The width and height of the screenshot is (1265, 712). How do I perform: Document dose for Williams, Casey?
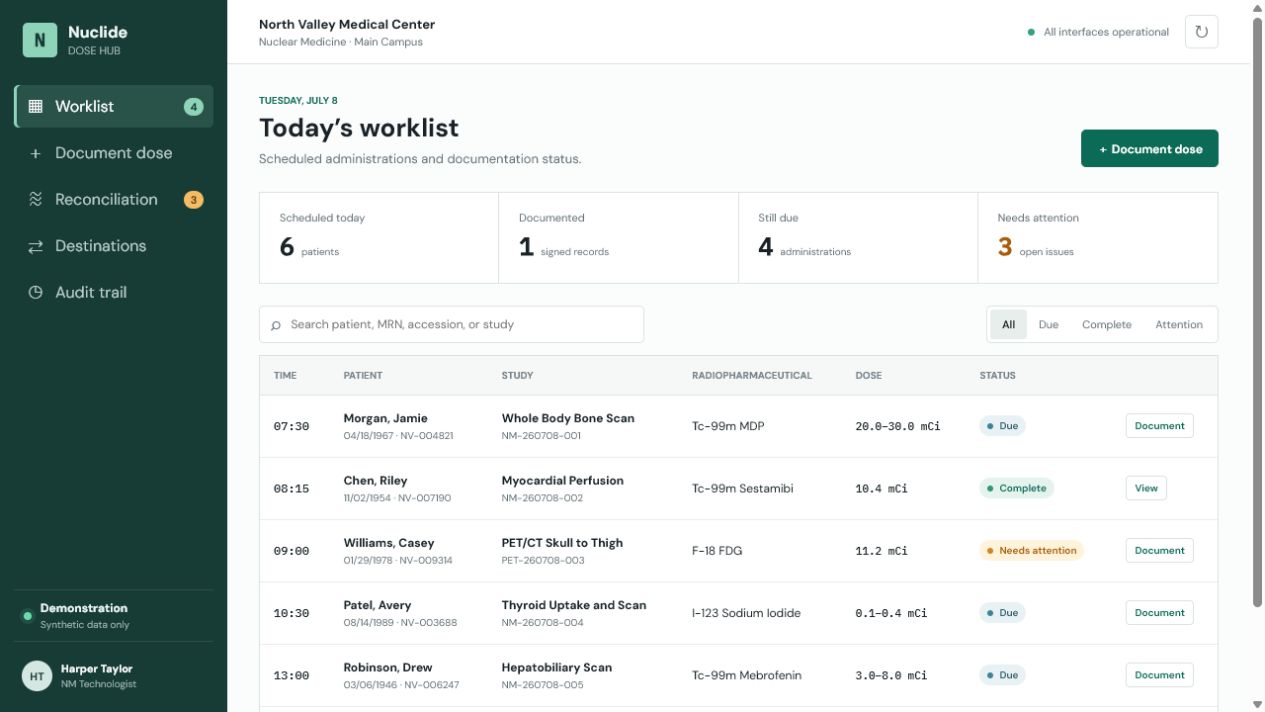coord(1159,550)
